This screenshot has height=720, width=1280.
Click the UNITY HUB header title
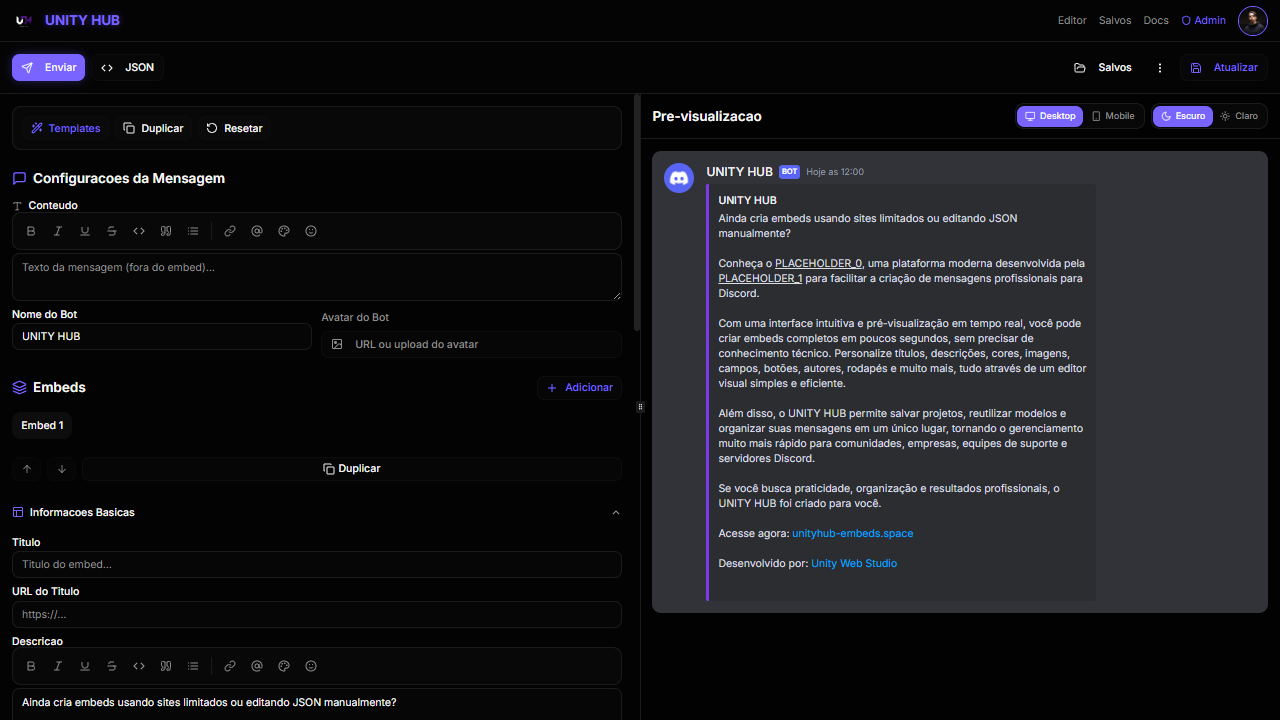coord(82,20)
